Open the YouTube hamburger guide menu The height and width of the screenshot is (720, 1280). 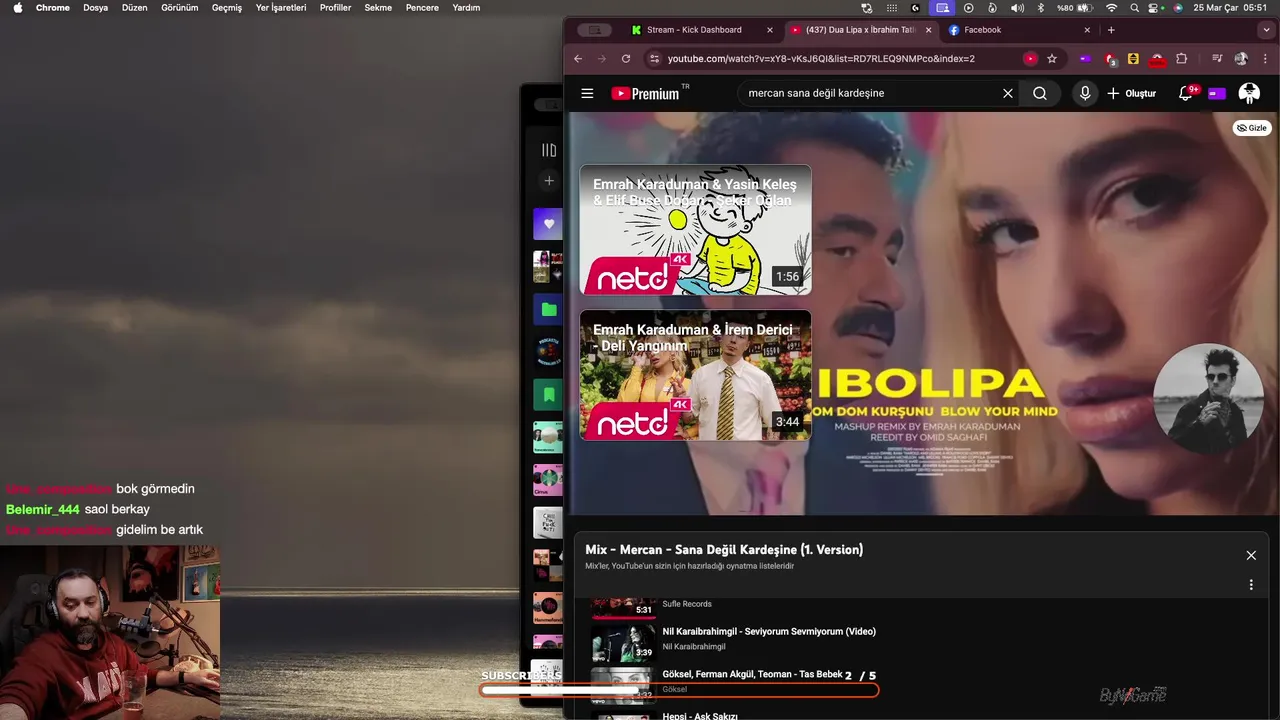(x=587, y=93)
